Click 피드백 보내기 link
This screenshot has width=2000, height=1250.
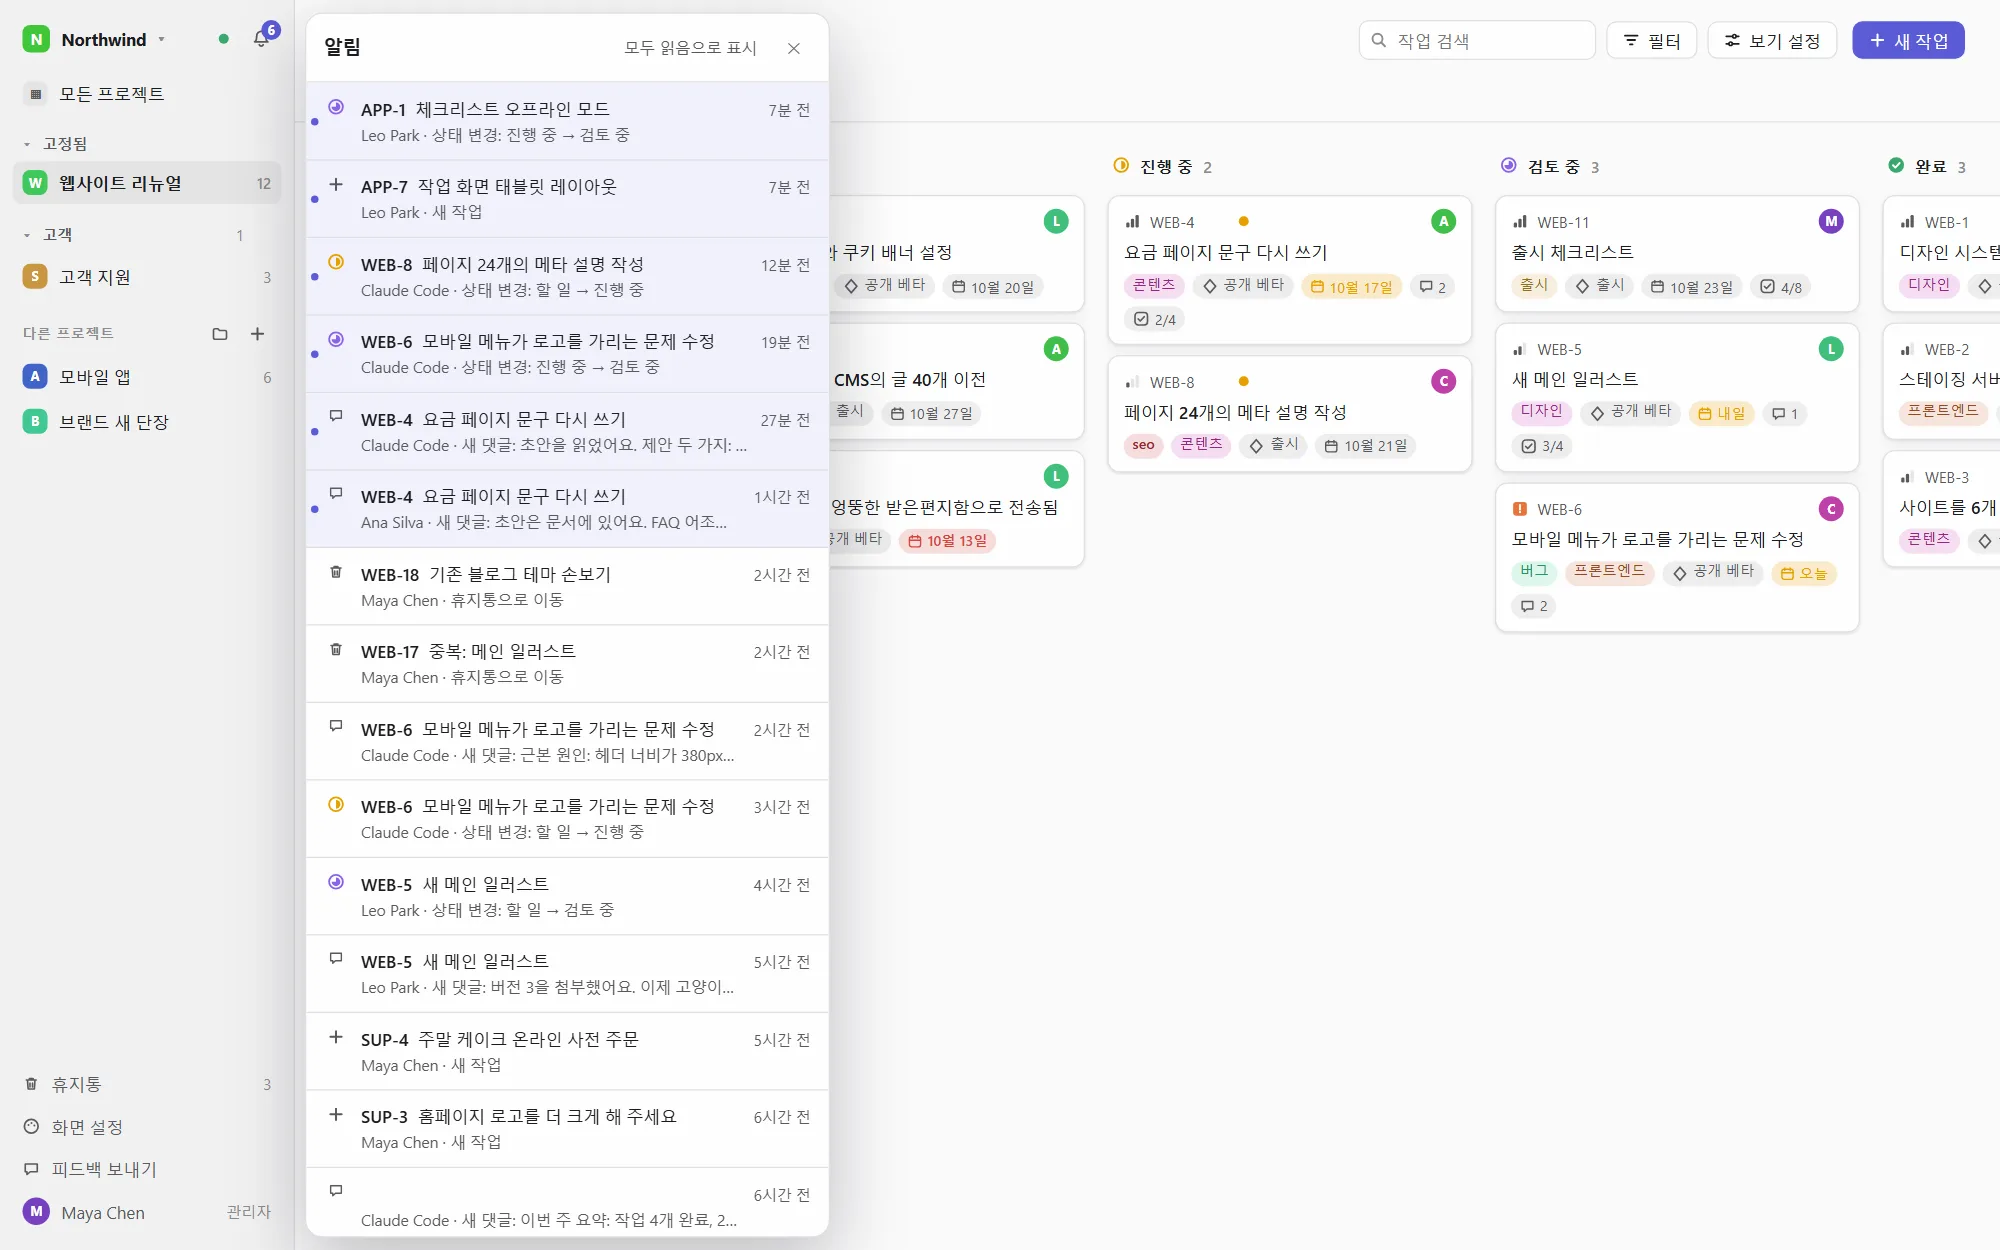[x=147, y=1169]
